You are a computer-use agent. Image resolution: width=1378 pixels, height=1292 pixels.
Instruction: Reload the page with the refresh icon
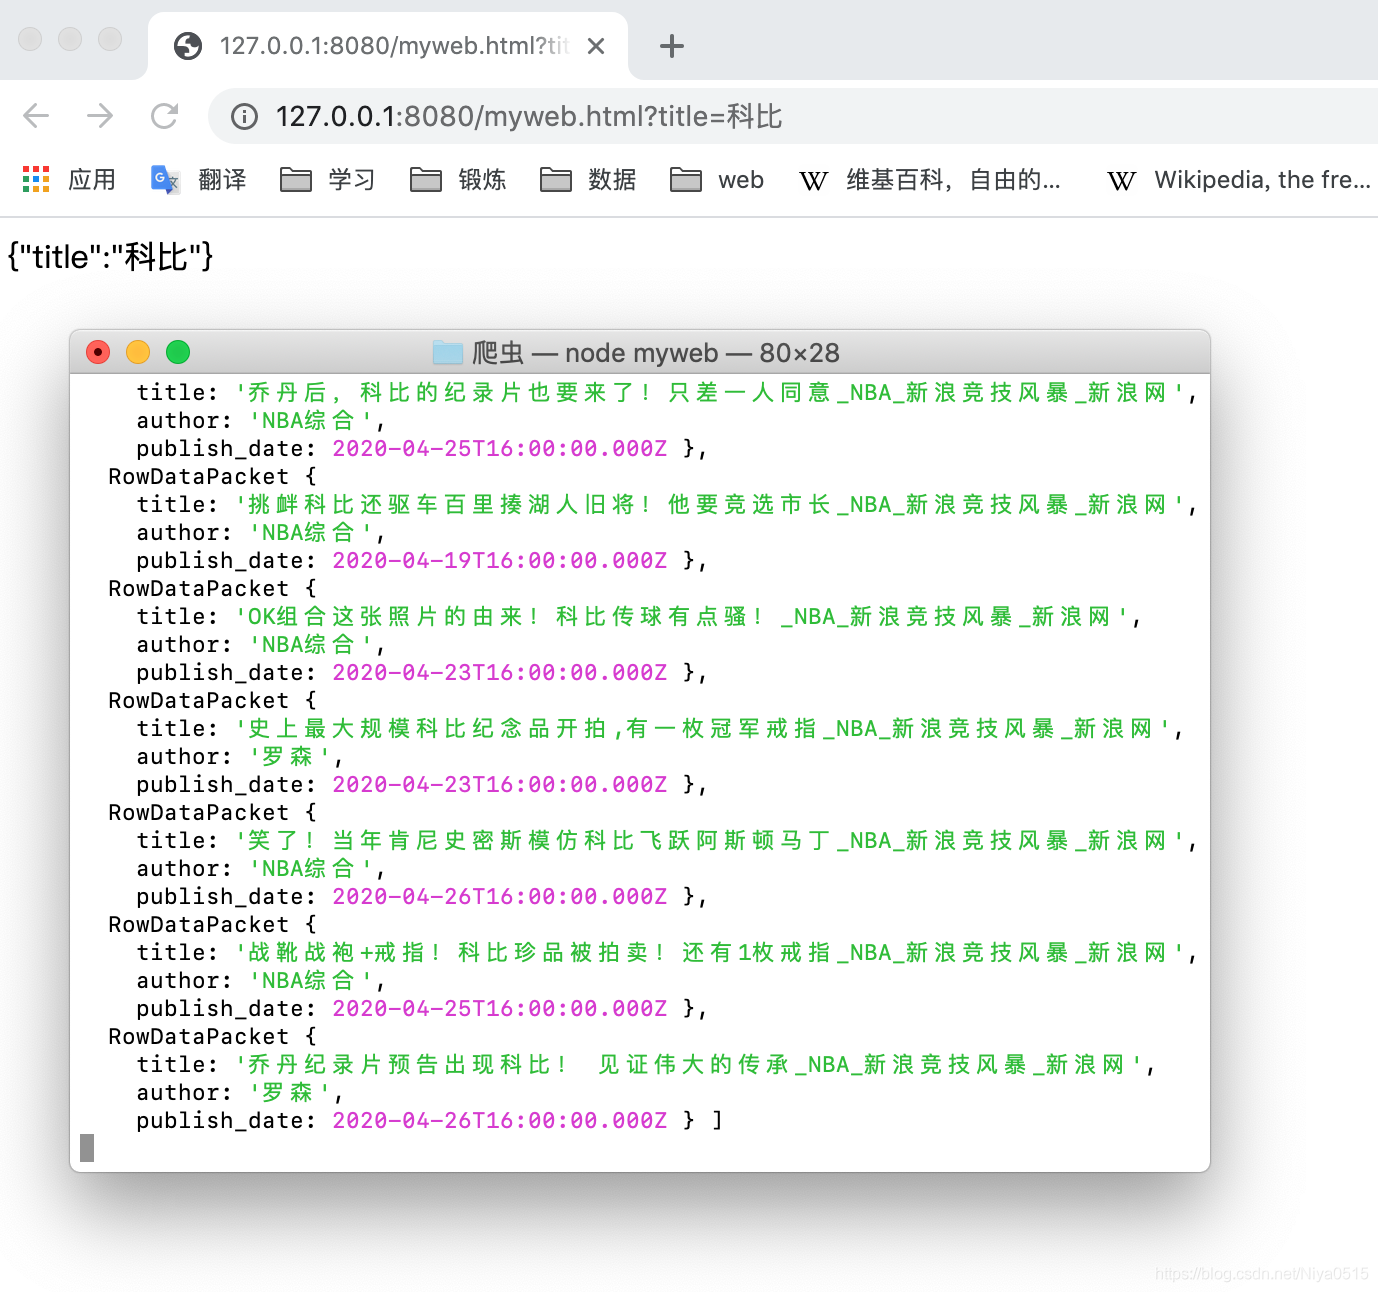click(x=164, y=116)
